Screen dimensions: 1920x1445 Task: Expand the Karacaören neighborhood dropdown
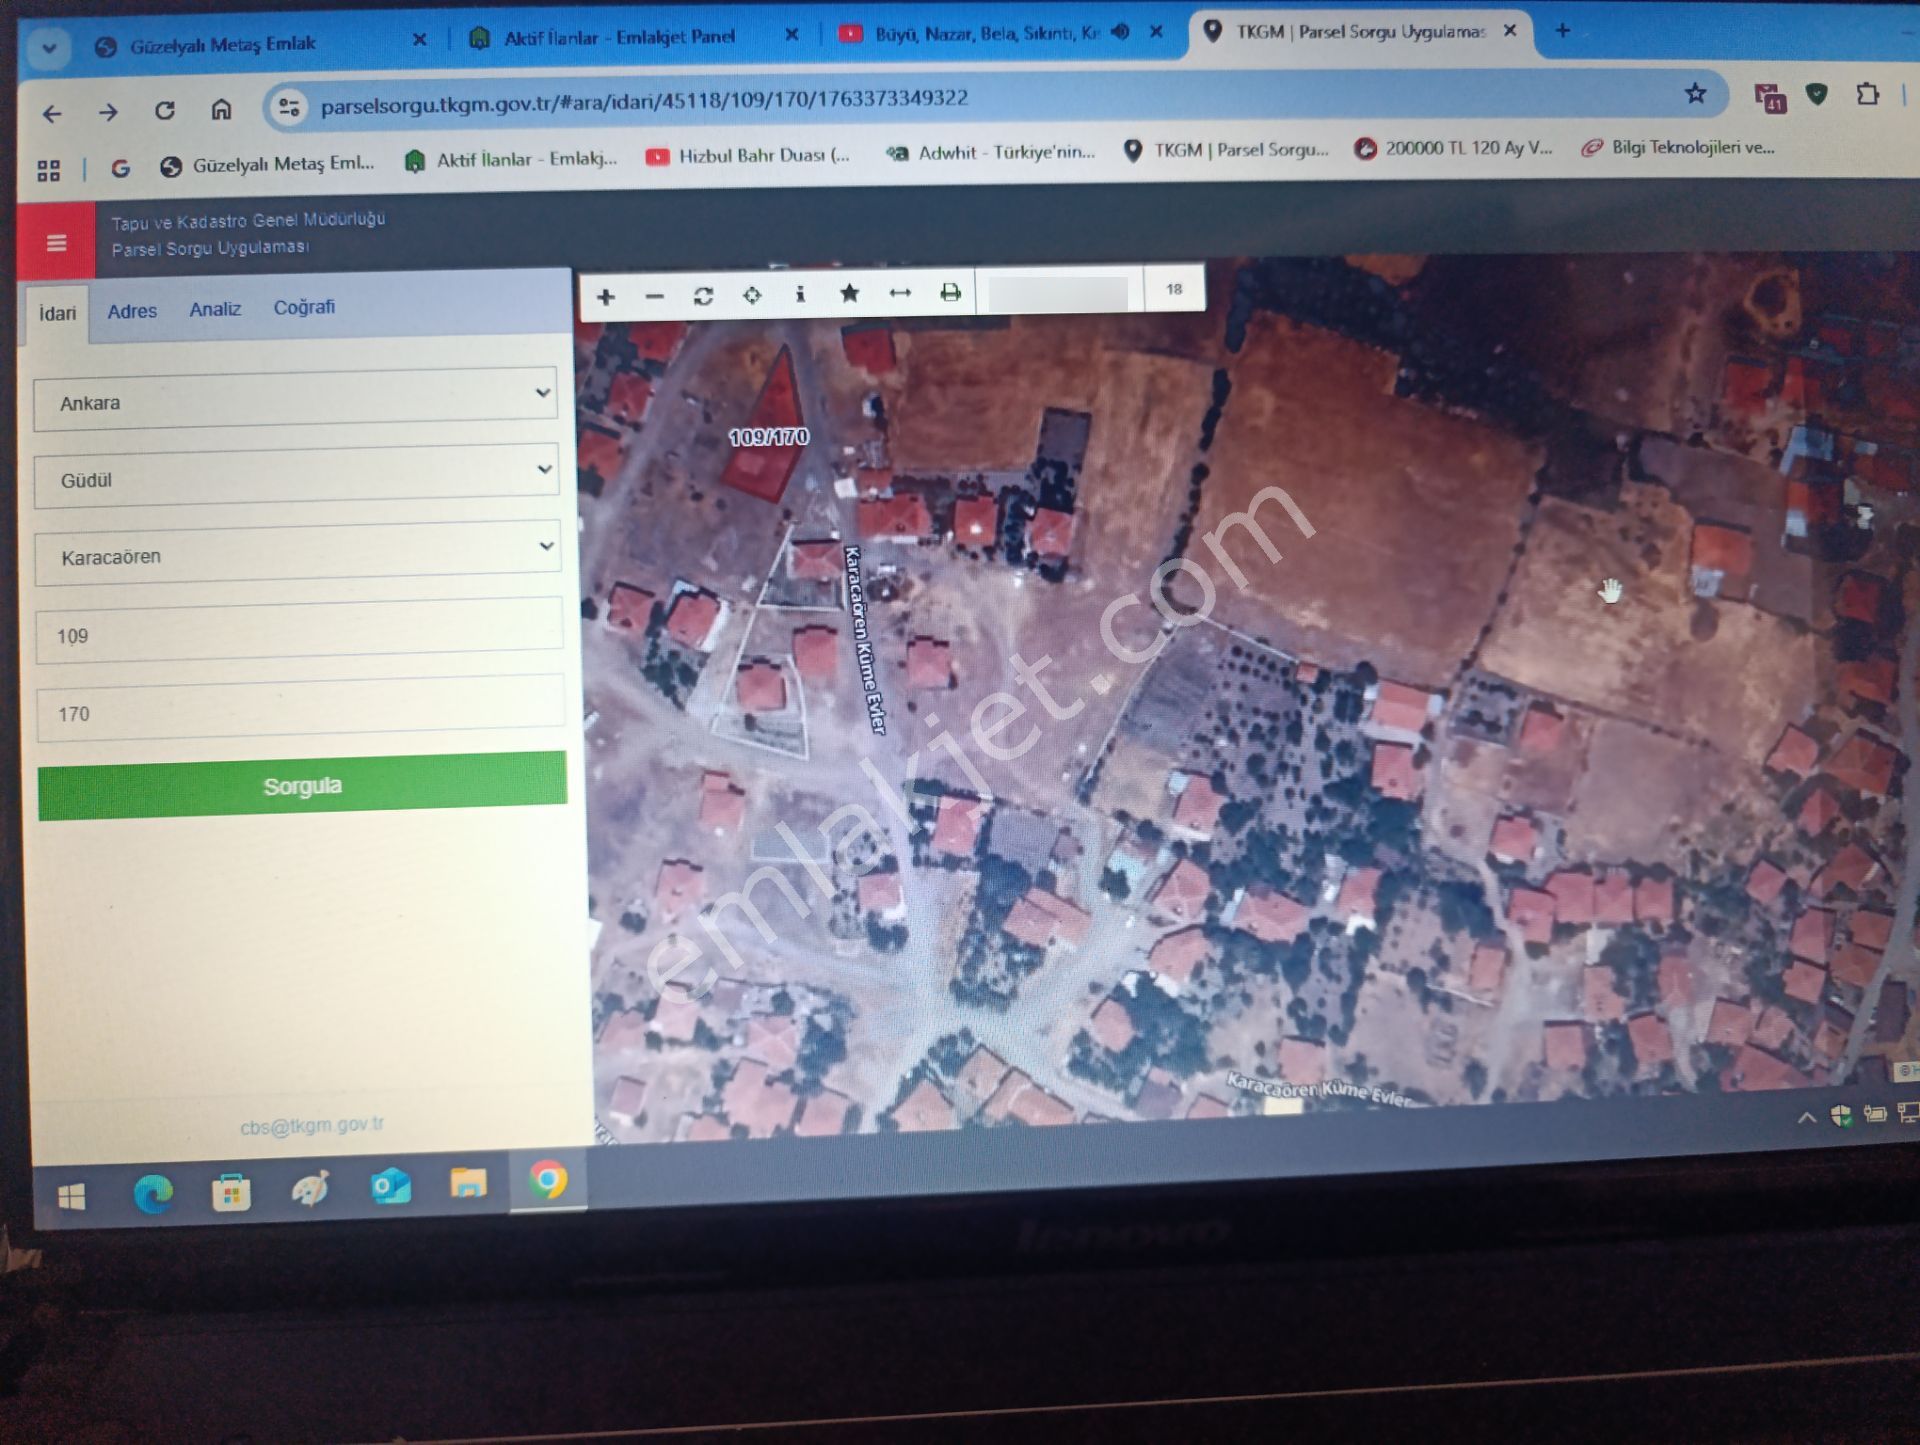(x=298, y=554)
